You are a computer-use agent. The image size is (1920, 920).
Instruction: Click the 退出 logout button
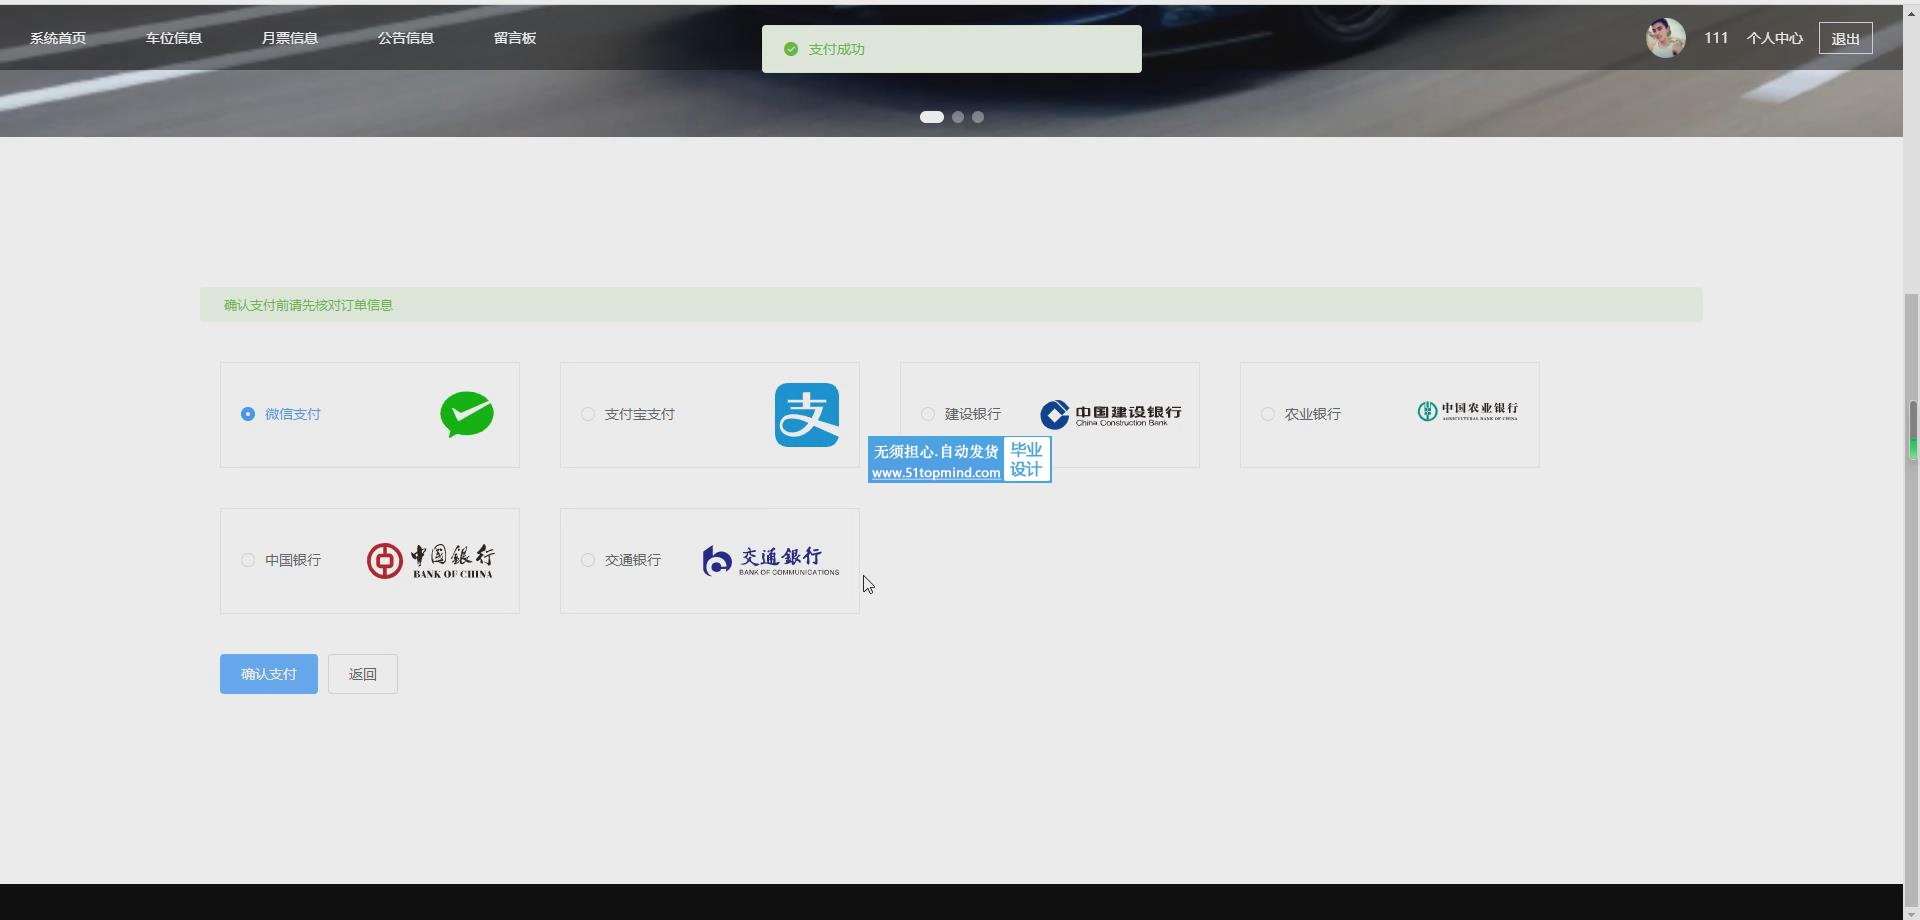pyautogui.click(x=1845, y=38)
